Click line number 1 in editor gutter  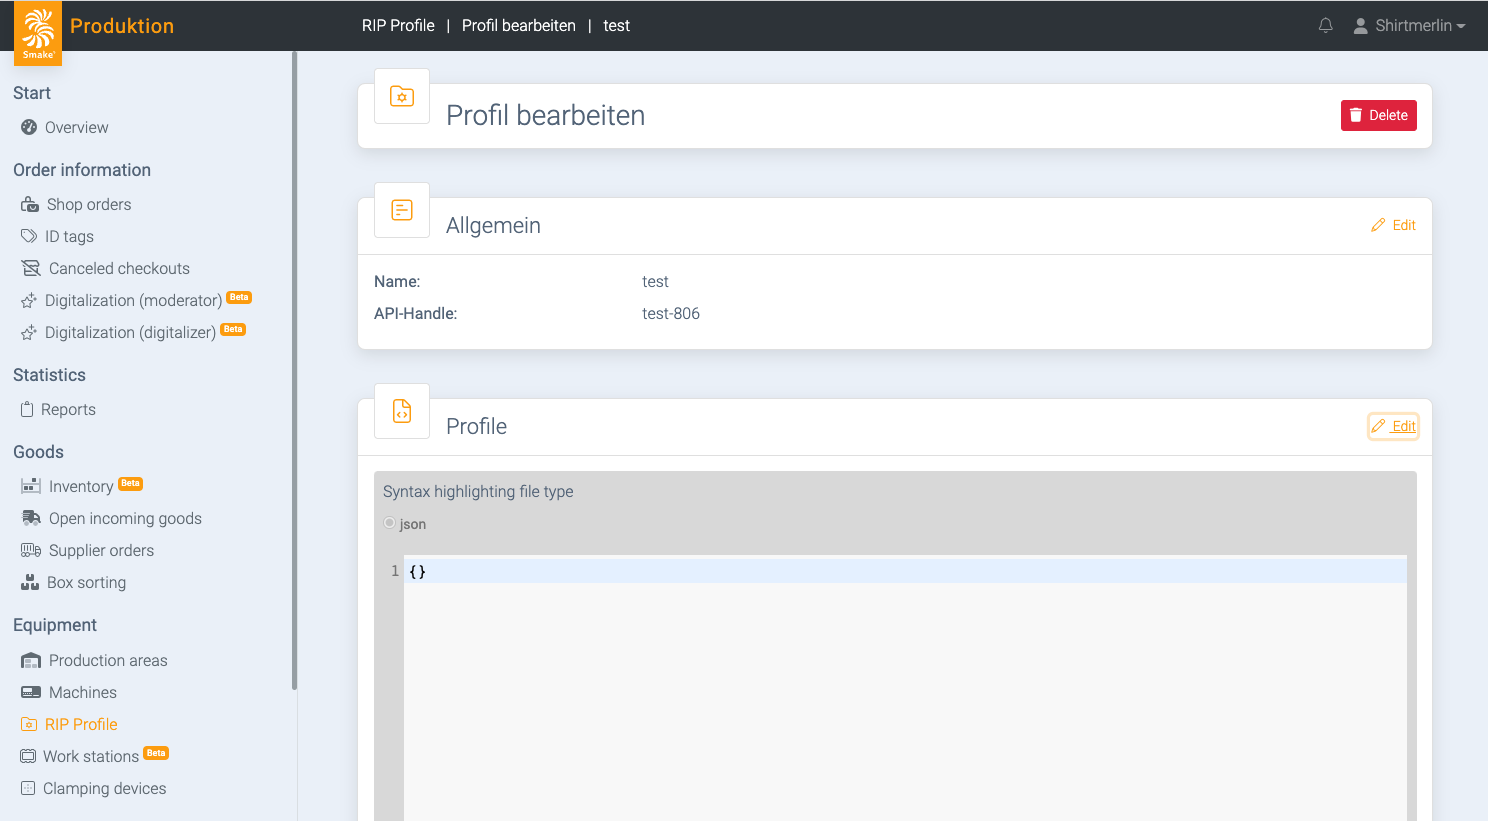click(x=395, y=571)
